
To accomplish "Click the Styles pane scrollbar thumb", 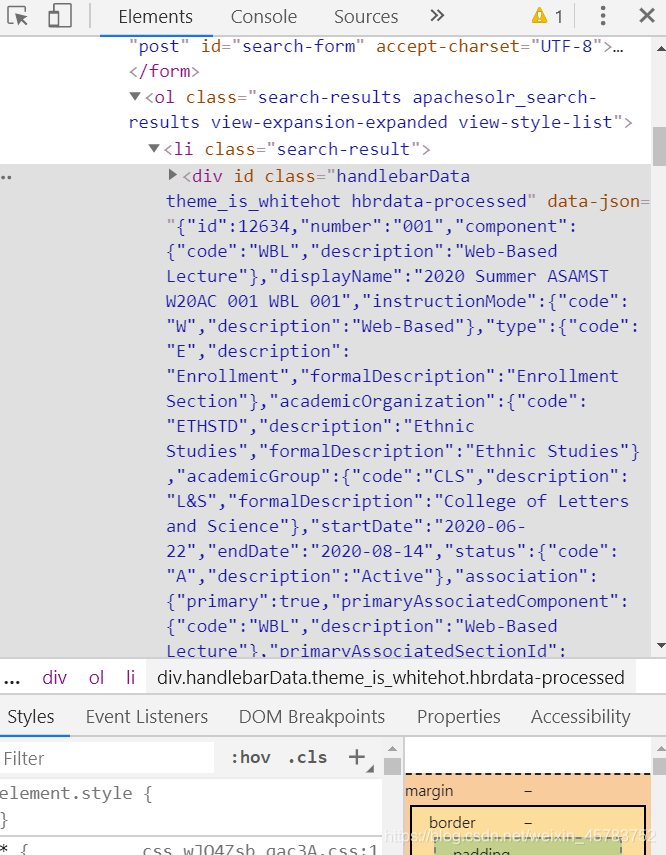I will [x=392, y=766].
